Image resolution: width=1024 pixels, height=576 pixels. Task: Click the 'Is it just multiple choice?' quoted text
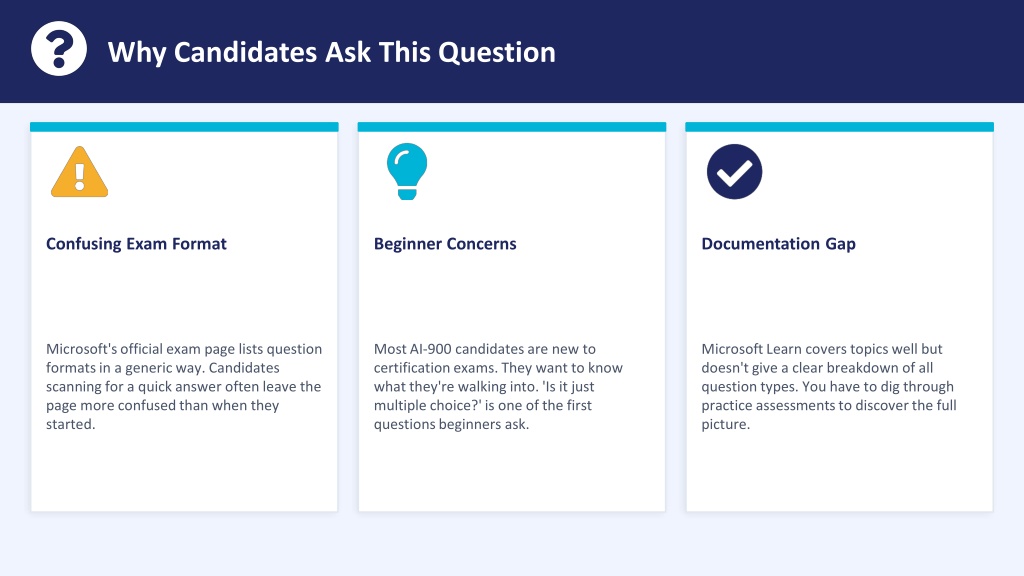click(484, 396)
